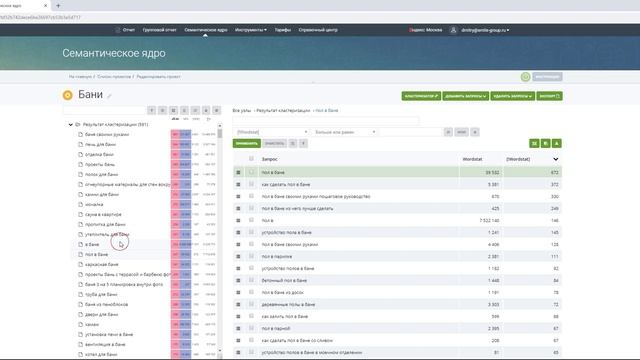The width and height of the screenshot is (640, 360).
Task: Click the middle green table tool icon
Action: pos(545,143)
